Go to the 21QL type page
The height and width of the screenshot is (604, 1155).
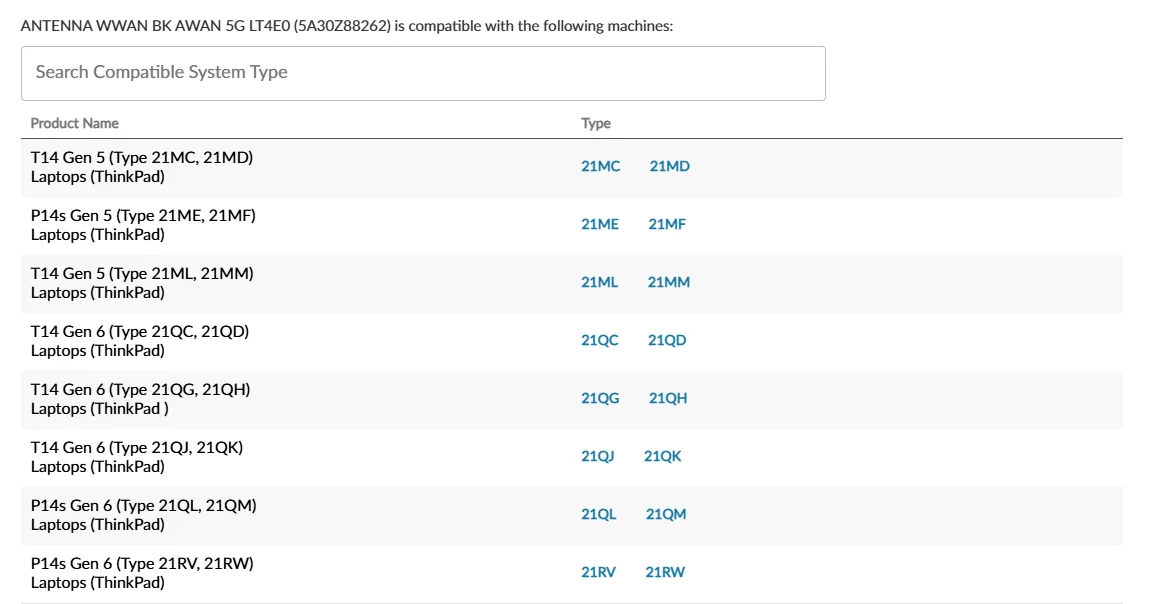click(598, 514)
